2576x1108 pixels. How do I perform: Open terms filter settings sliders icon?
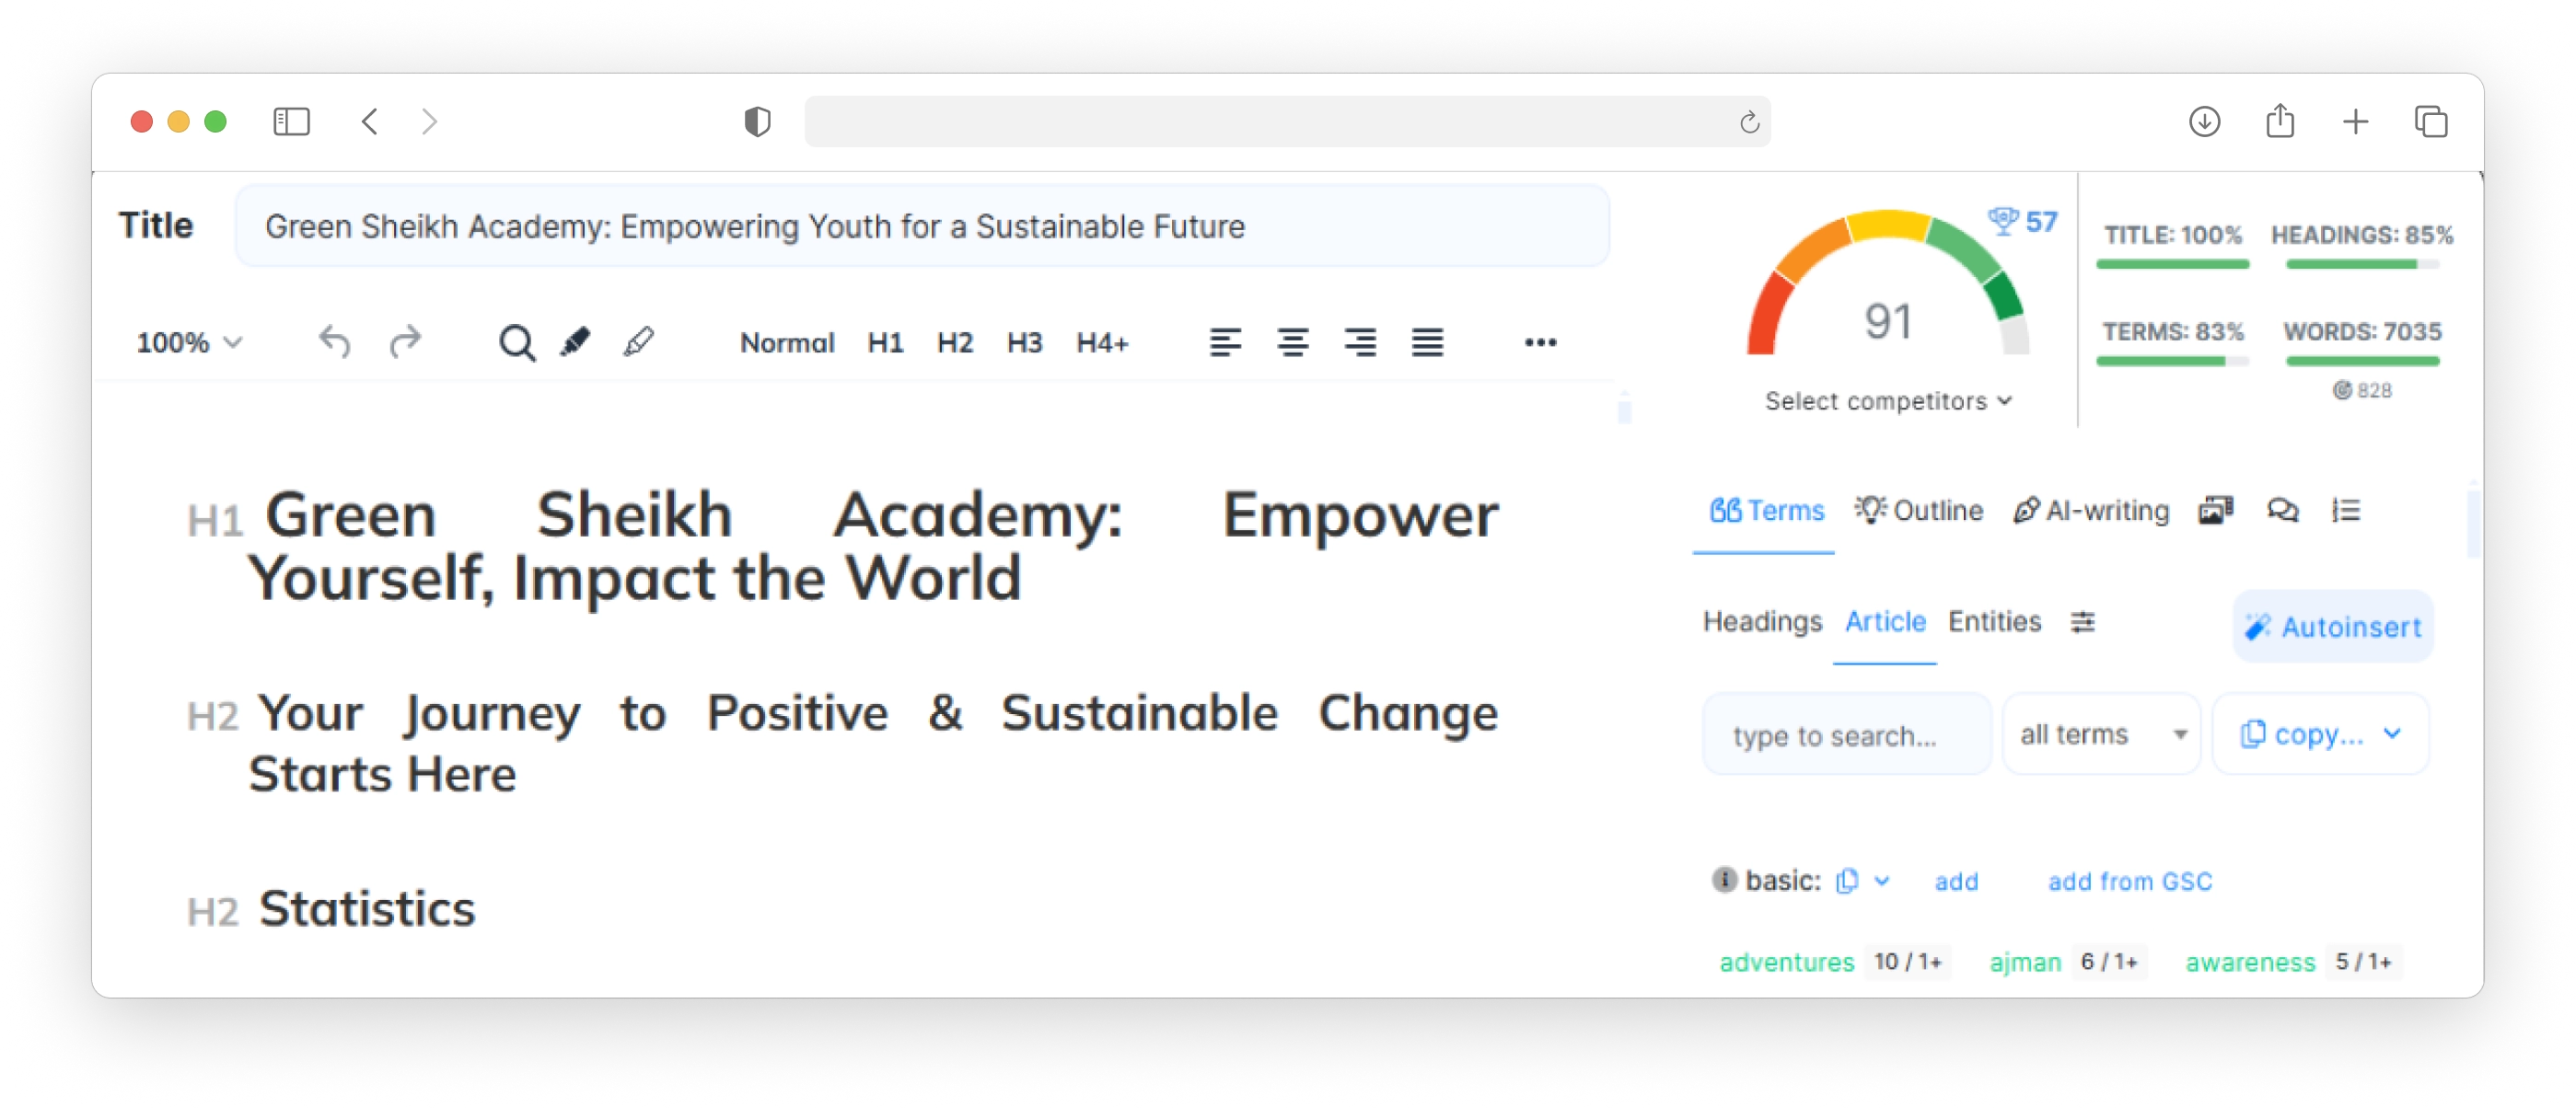pos(2082,622)
